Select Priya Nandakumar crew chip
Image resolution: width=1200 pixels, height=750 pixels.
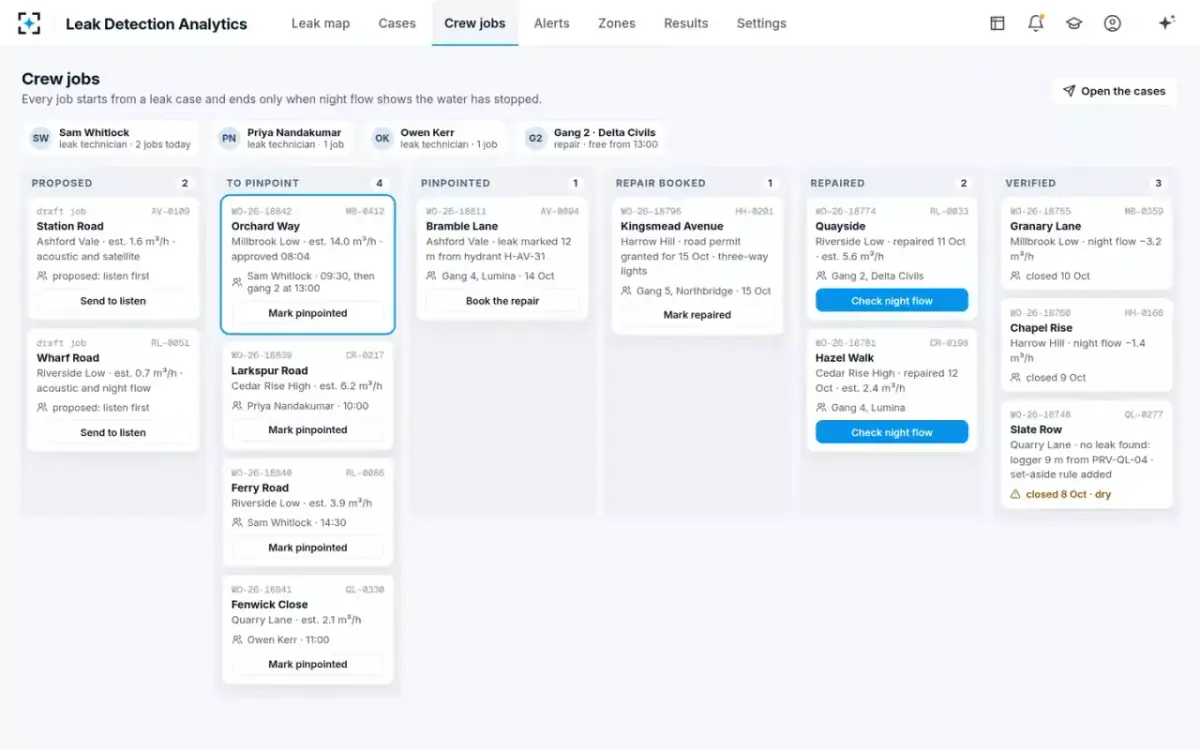click(x=283, y=138)
